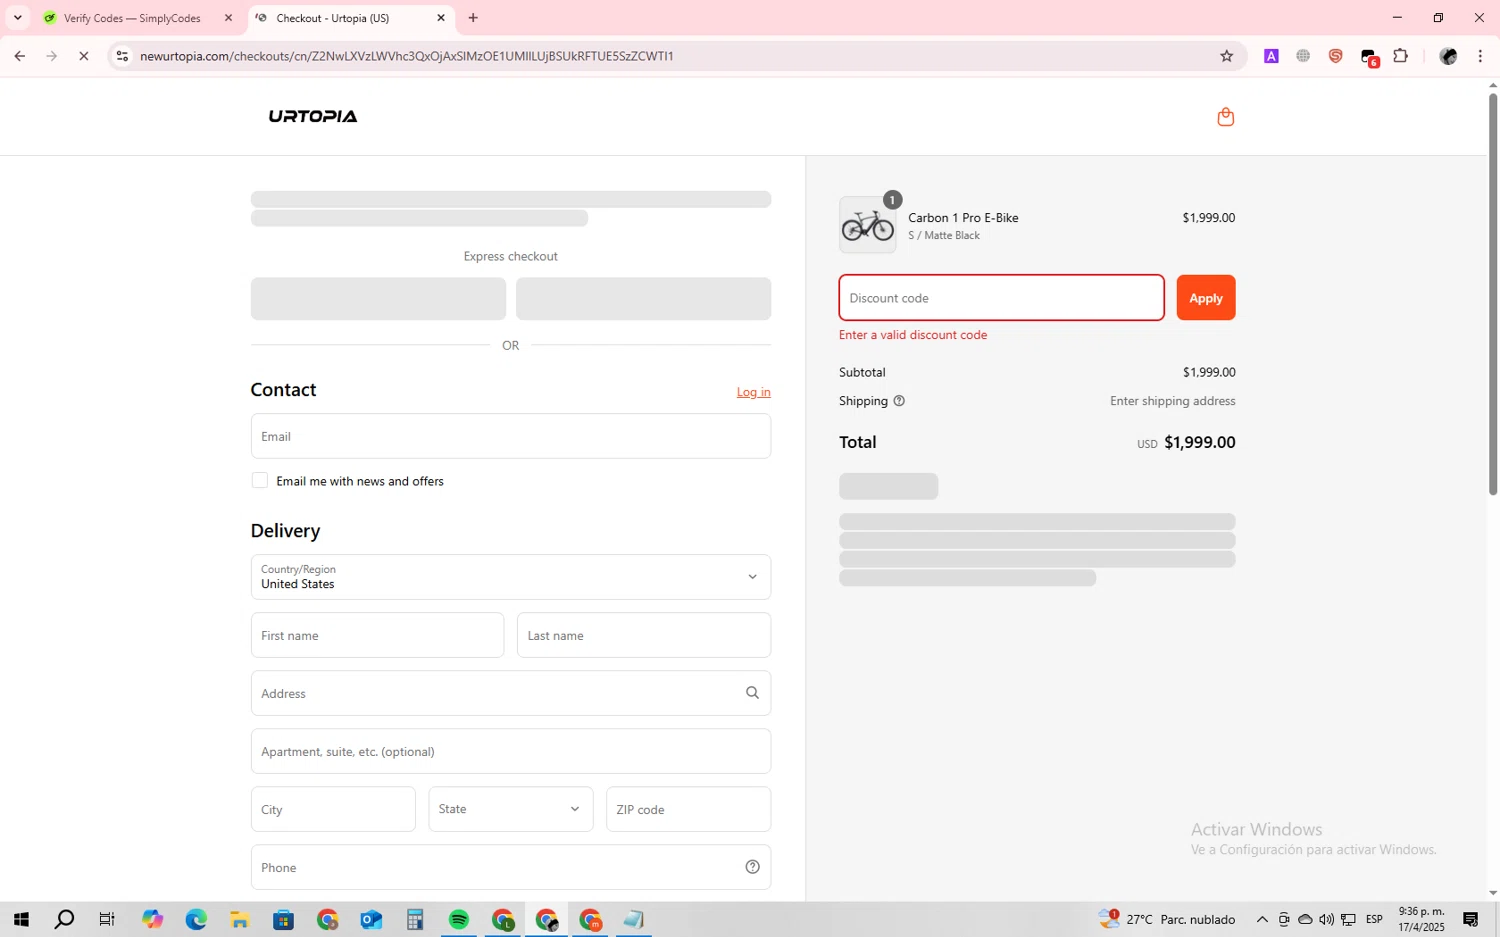Click the Email input field

click(511, 436)
